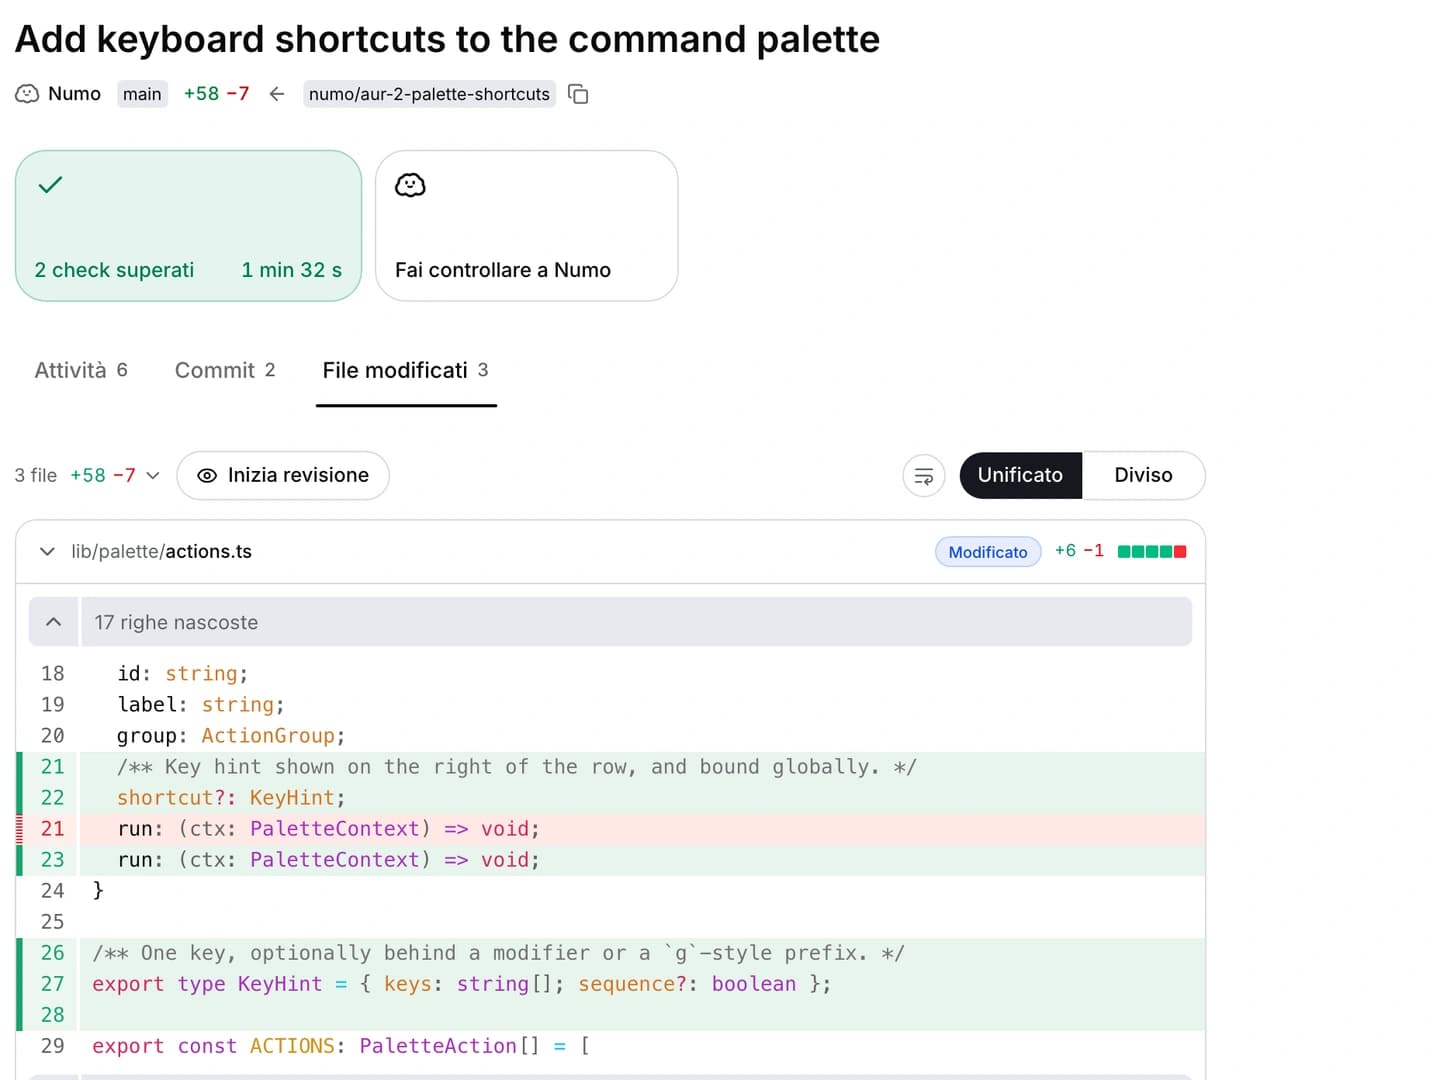Click the lib/palette/actions.ts file path
Viewport: 1440px width, 1080px height.
point(161,552)
